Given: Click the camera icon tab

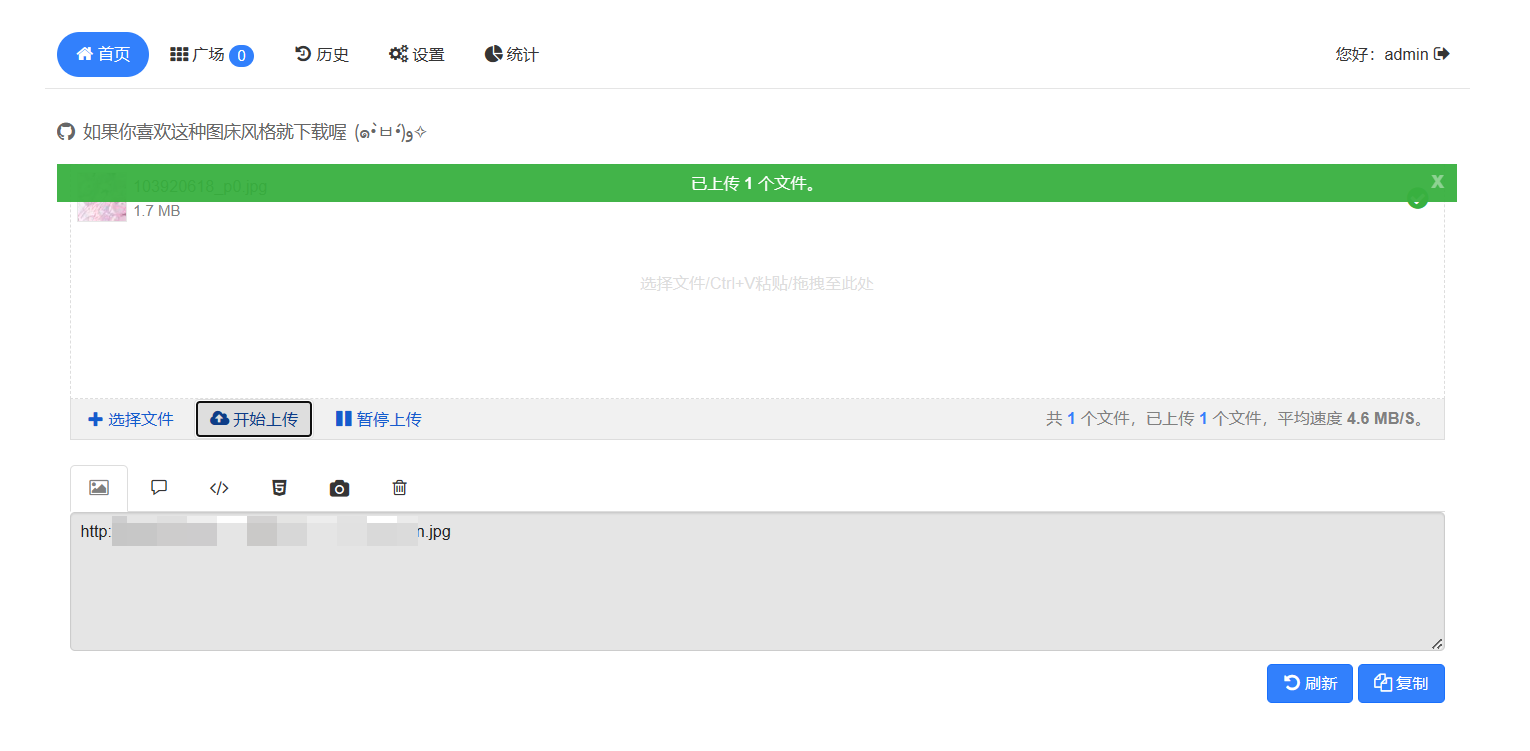Looking at the screenshot, I should tap(339, 488).
